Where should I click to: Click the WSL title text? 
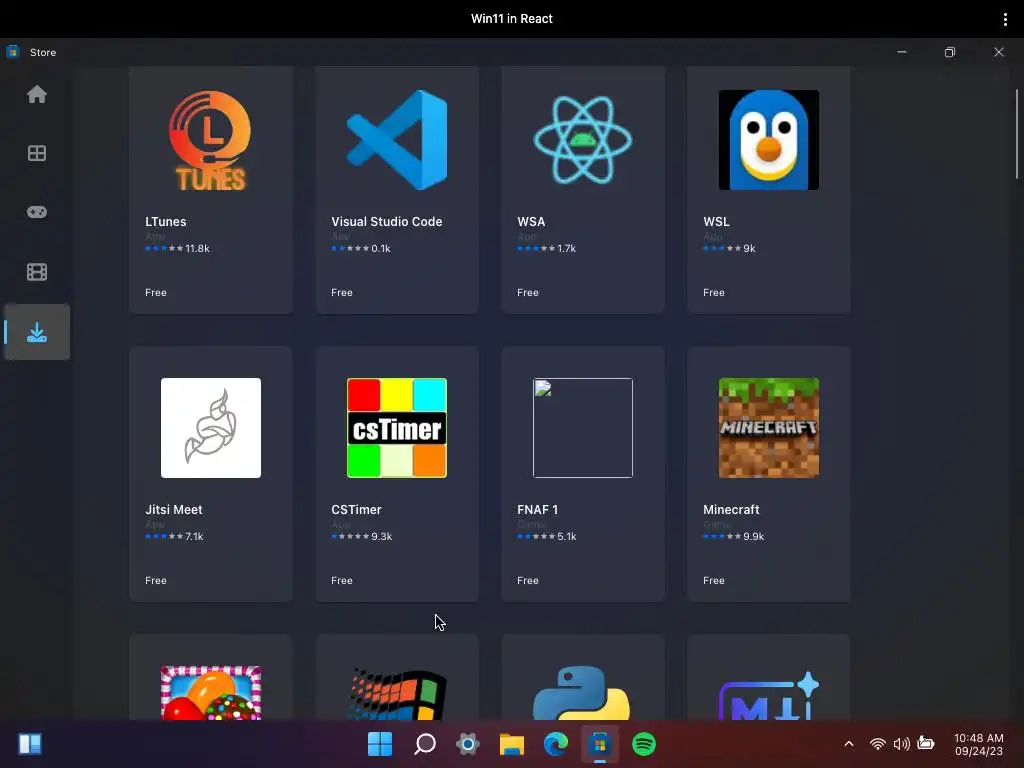pos(716,221)
